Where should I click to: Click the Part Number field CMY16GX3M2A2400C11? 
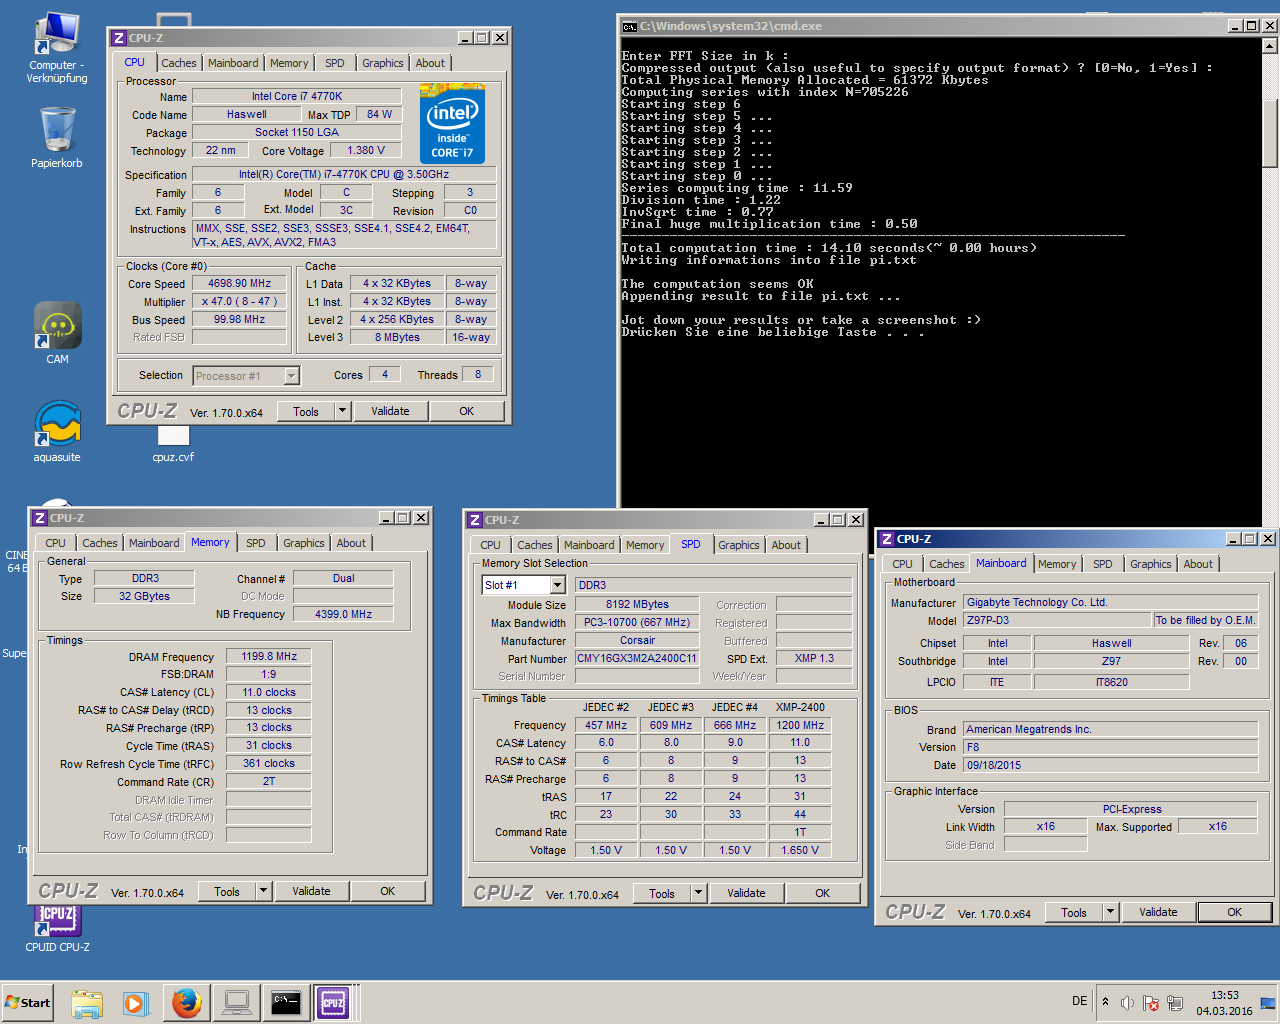pos(637,658)
